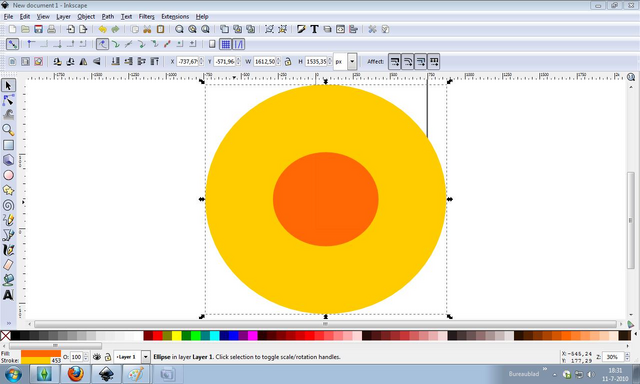This screenshot has height=384, width=640.
Task: Click the Windows Start orb
Action: [14, 374]
